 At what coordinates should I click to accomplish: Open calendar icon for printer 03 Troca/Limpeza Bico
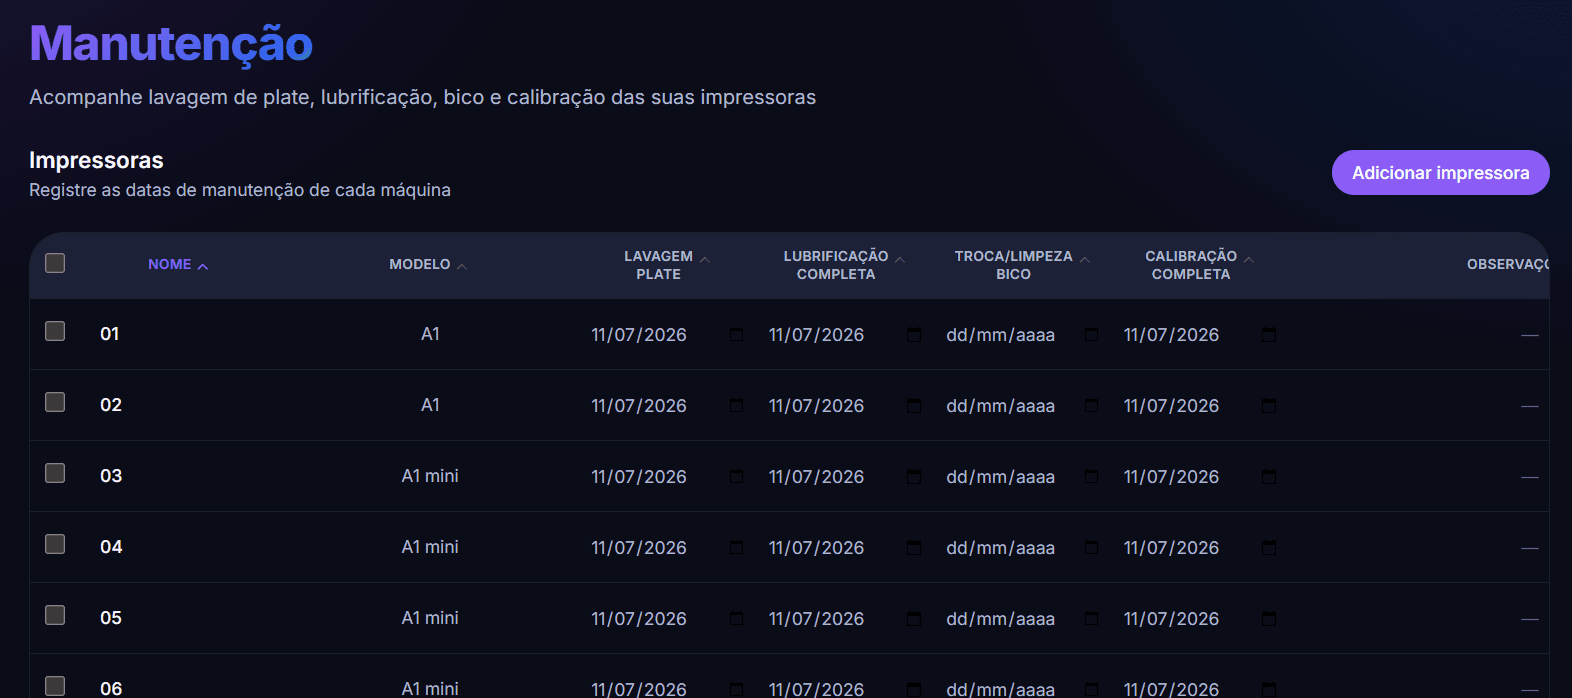coord(1092,477)
